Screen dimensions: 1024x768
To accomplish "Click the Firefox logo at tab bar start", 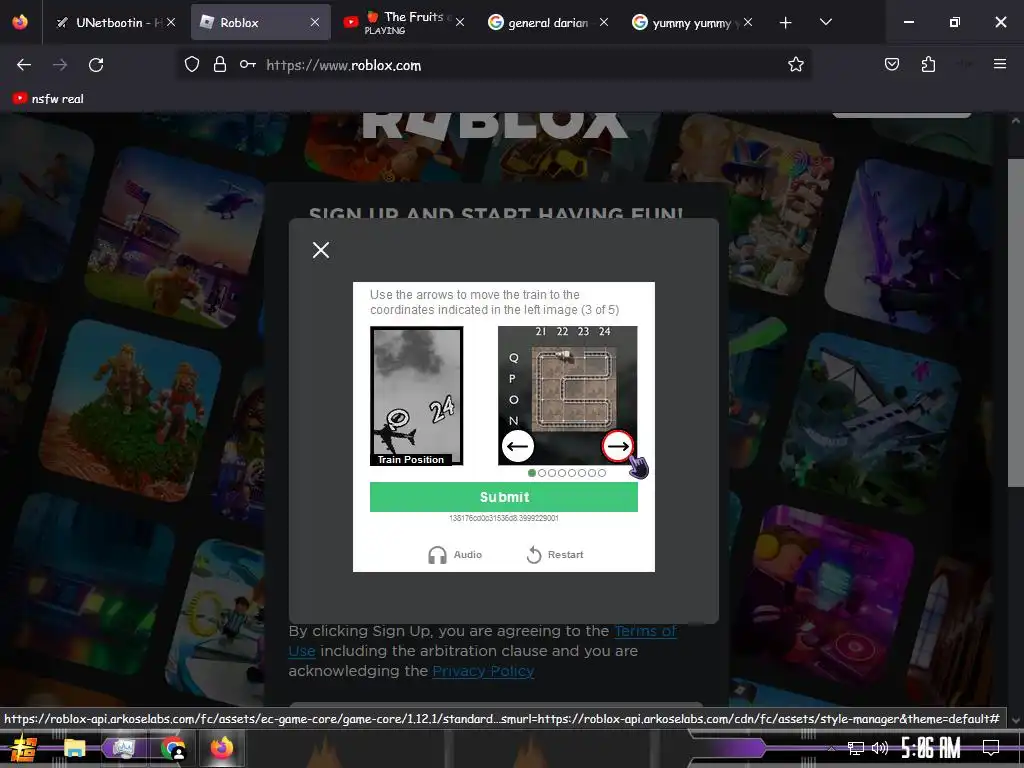I will click(x=20, y=22).
